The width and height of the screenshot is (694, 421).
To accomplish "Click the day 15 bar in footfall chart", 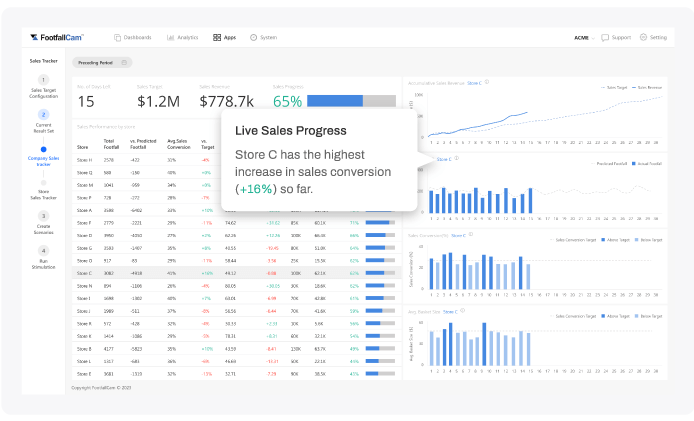I will 530,201.
